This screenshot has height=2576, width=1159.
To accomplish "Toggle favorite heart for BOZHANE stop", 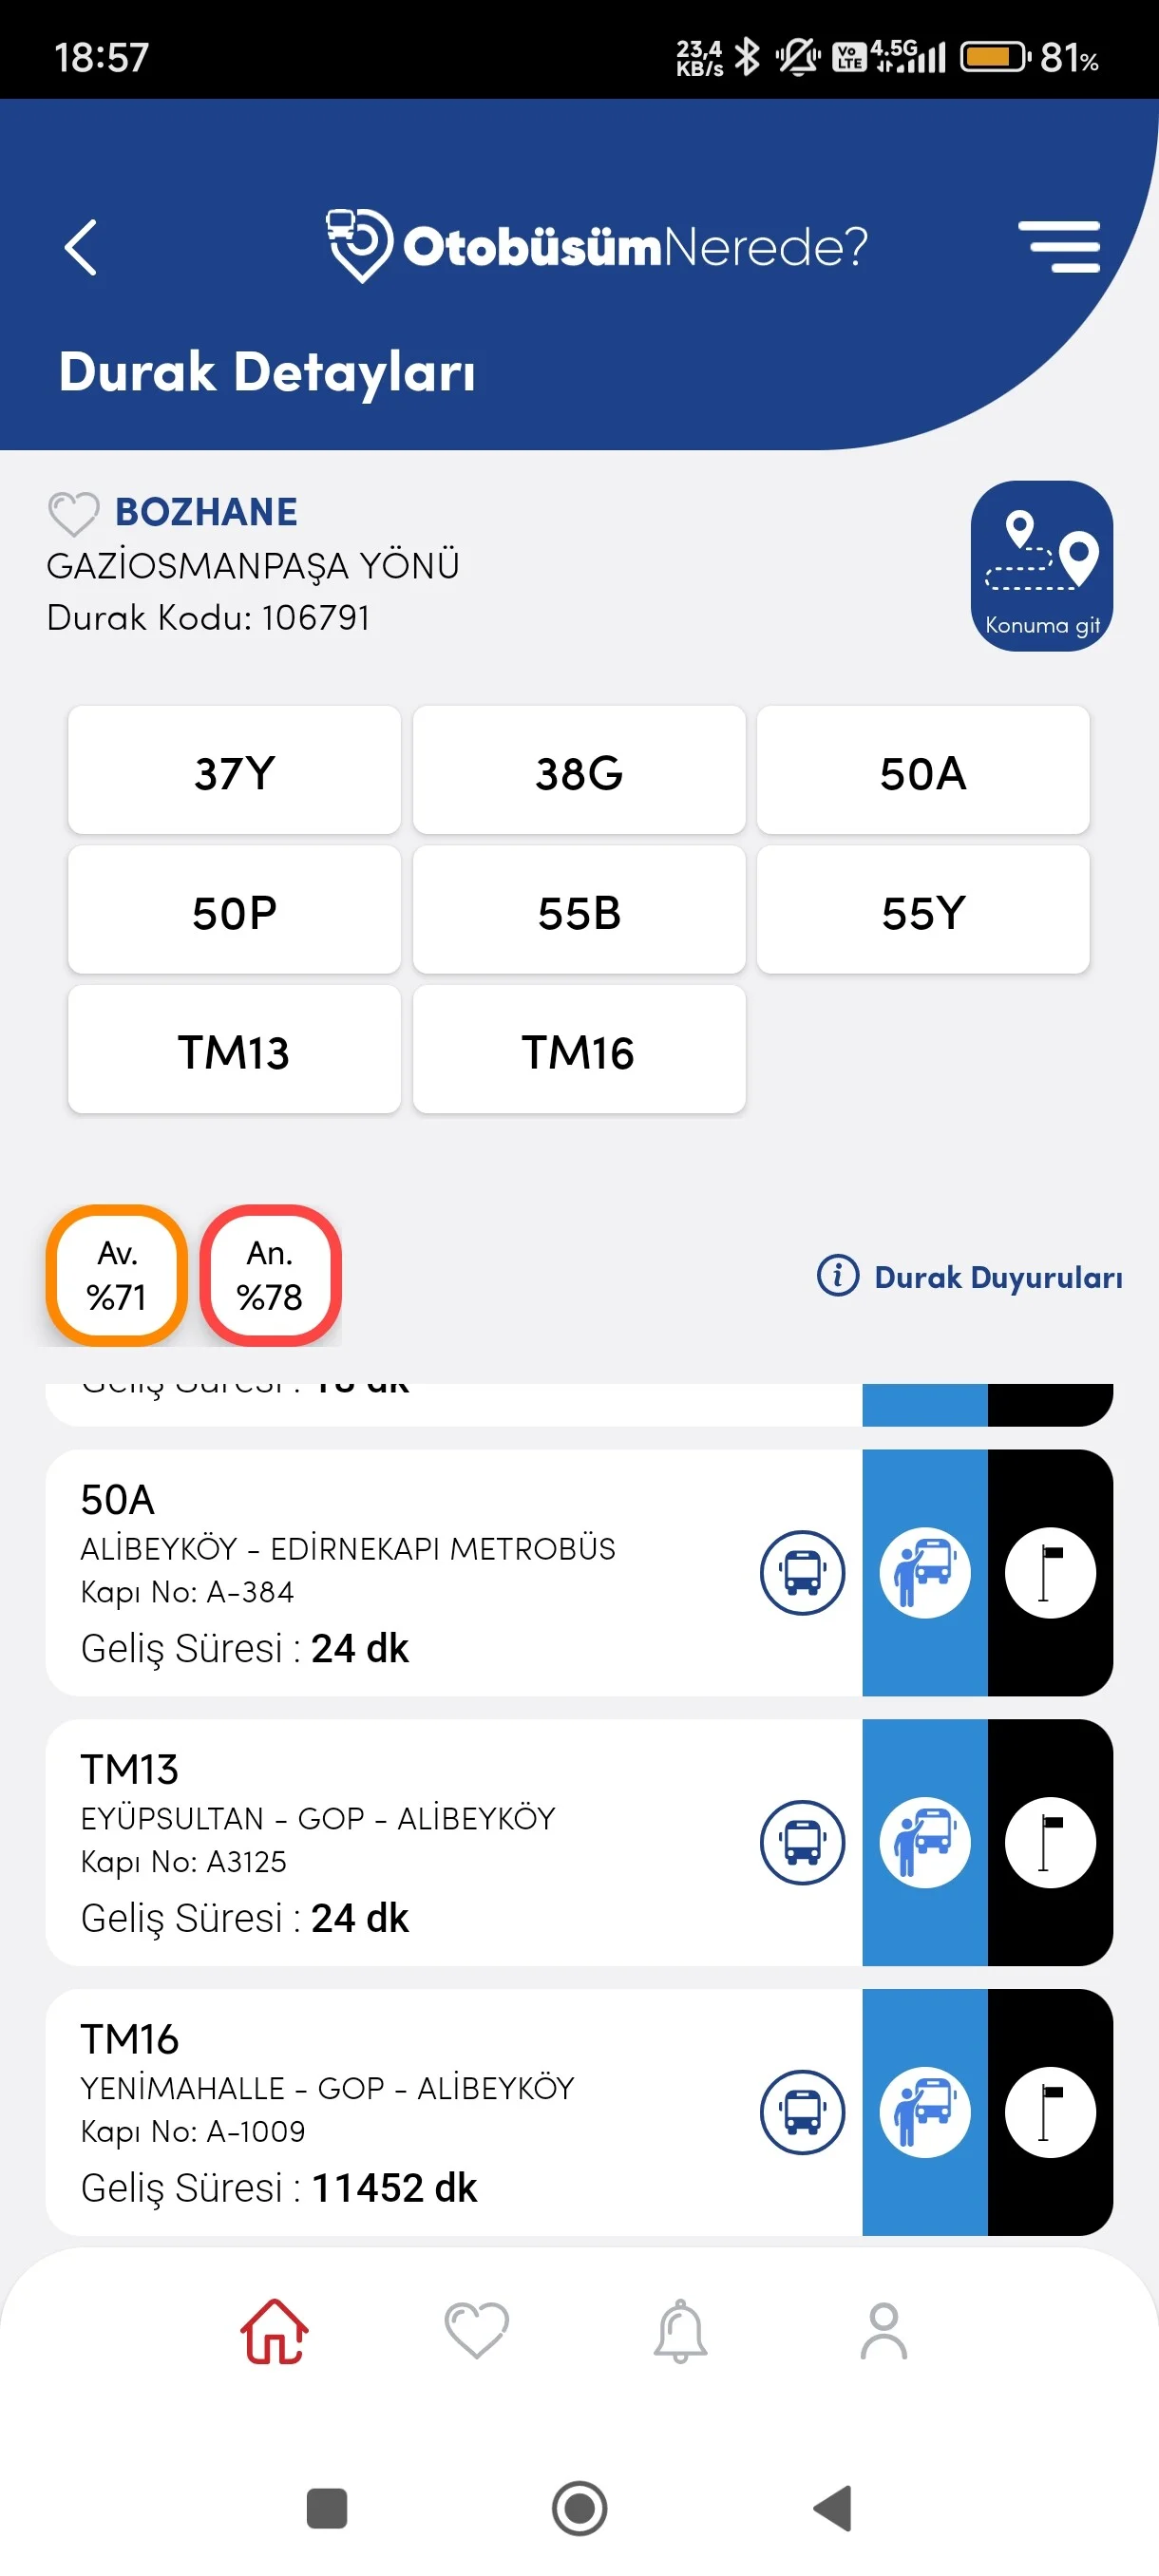I will pos(73,513).
